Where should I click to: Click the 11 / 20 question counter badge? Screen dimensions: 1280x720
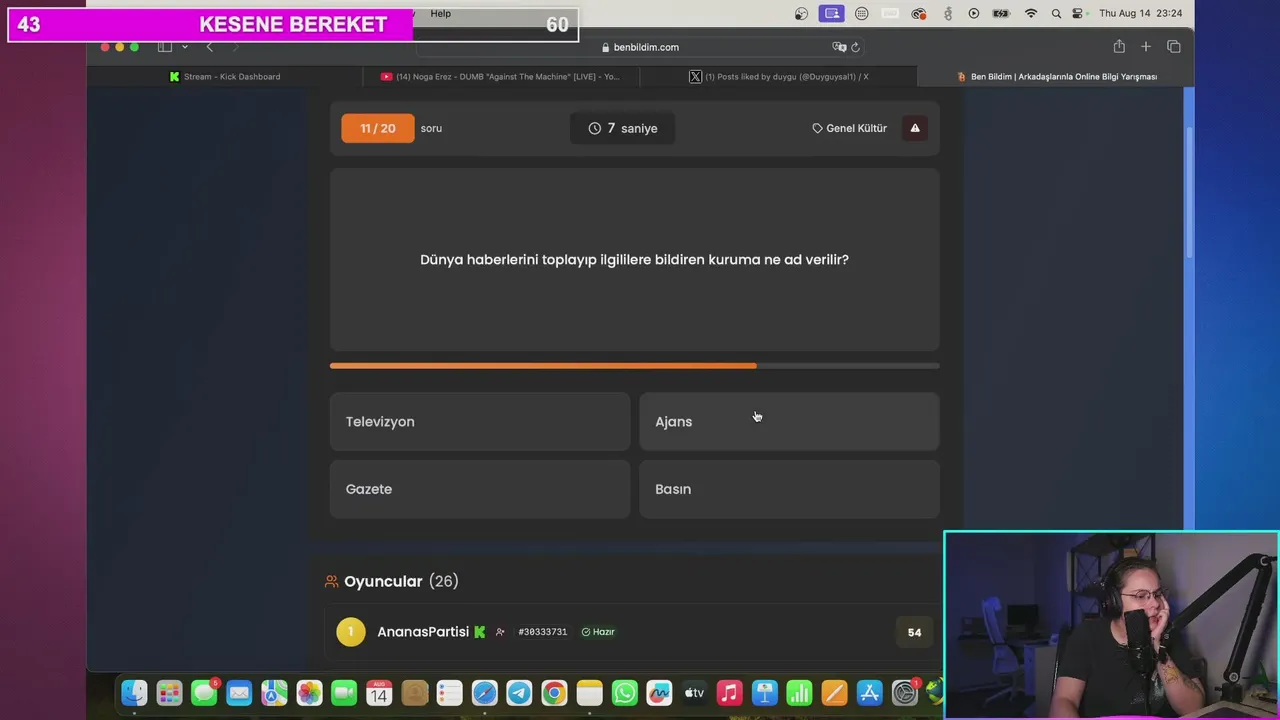[x=377, y=128]
